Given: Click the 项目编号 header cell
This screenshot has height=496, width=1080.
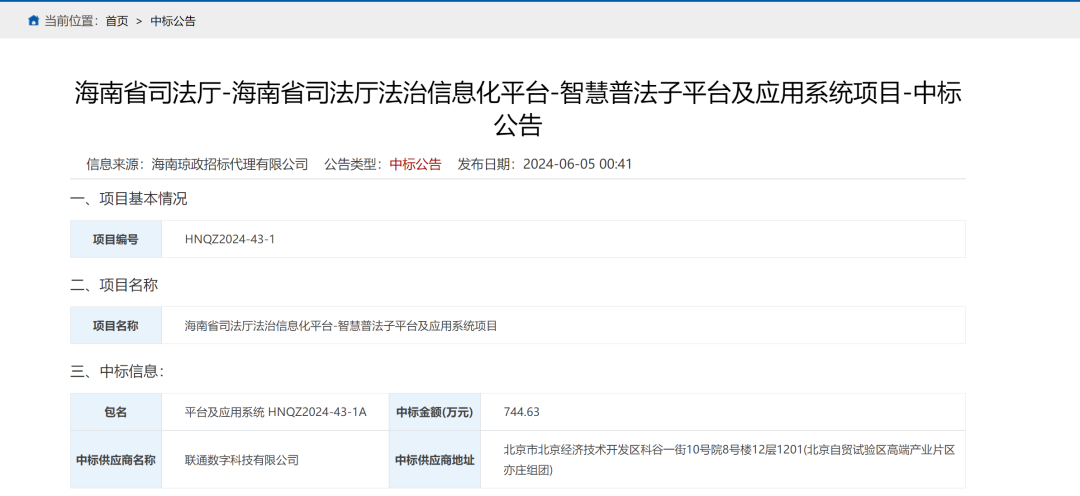Looking at the screenshot, I should tap(116, 240).
